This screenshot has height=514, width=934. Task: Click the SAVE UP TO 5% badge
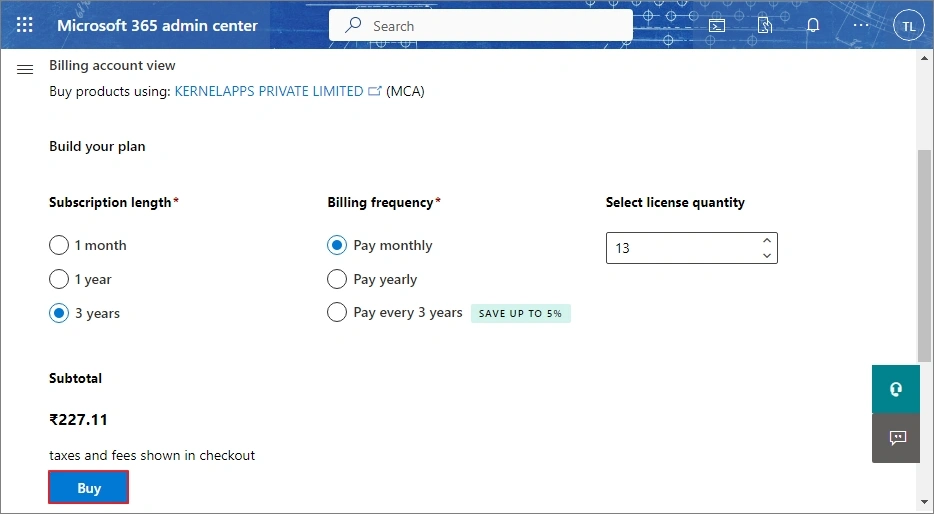coord(521,313)
